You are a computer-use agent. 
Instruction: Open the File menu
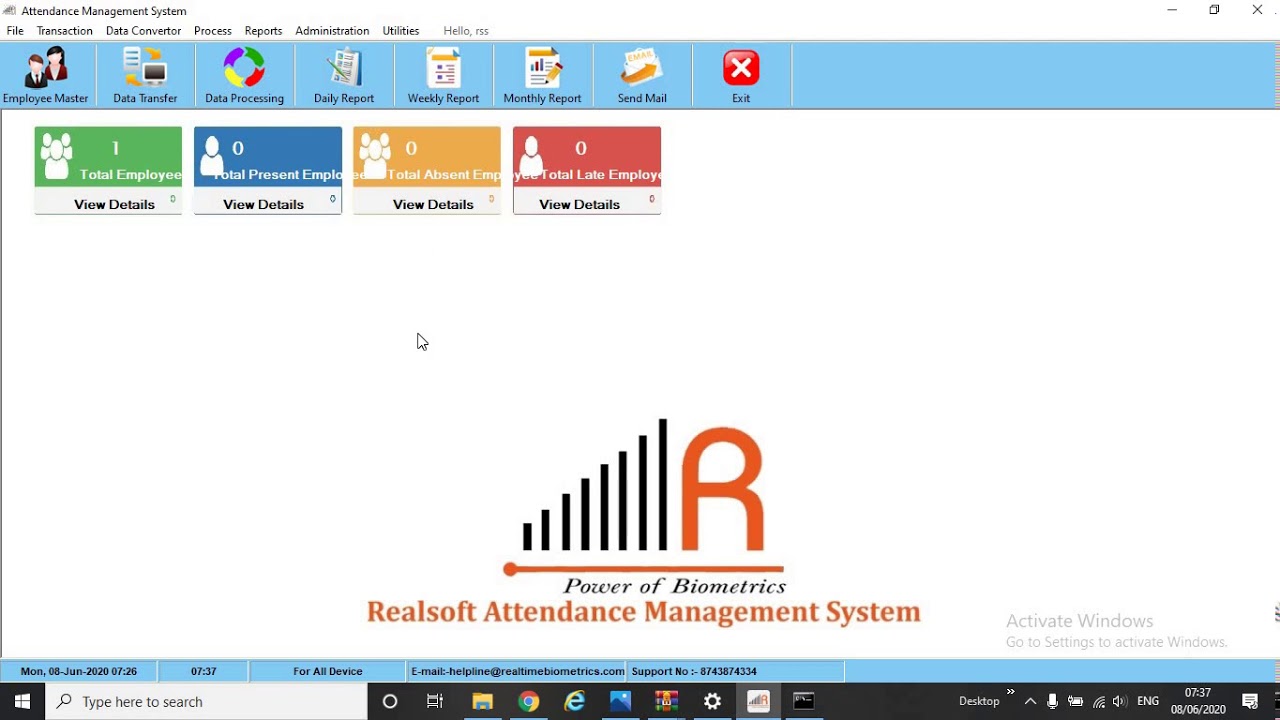point(15,31)
